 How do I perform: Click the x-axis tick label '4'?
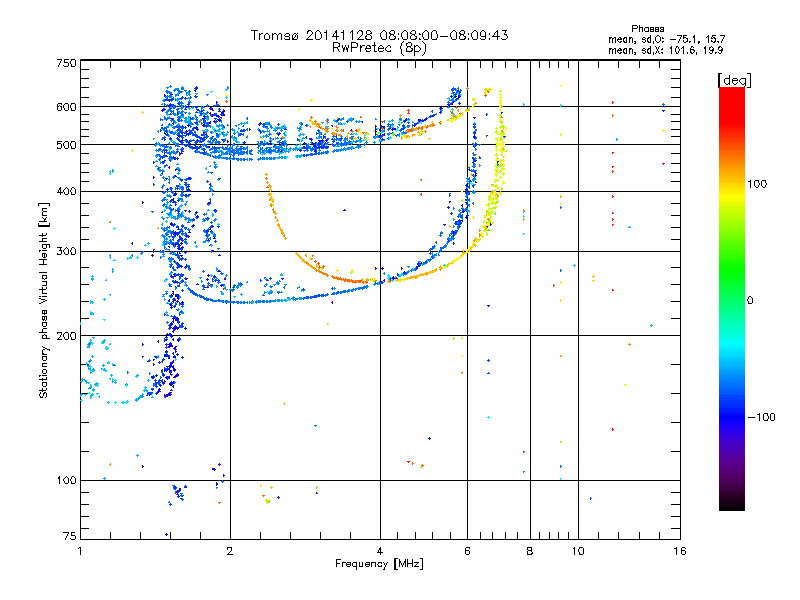[380, 551]
